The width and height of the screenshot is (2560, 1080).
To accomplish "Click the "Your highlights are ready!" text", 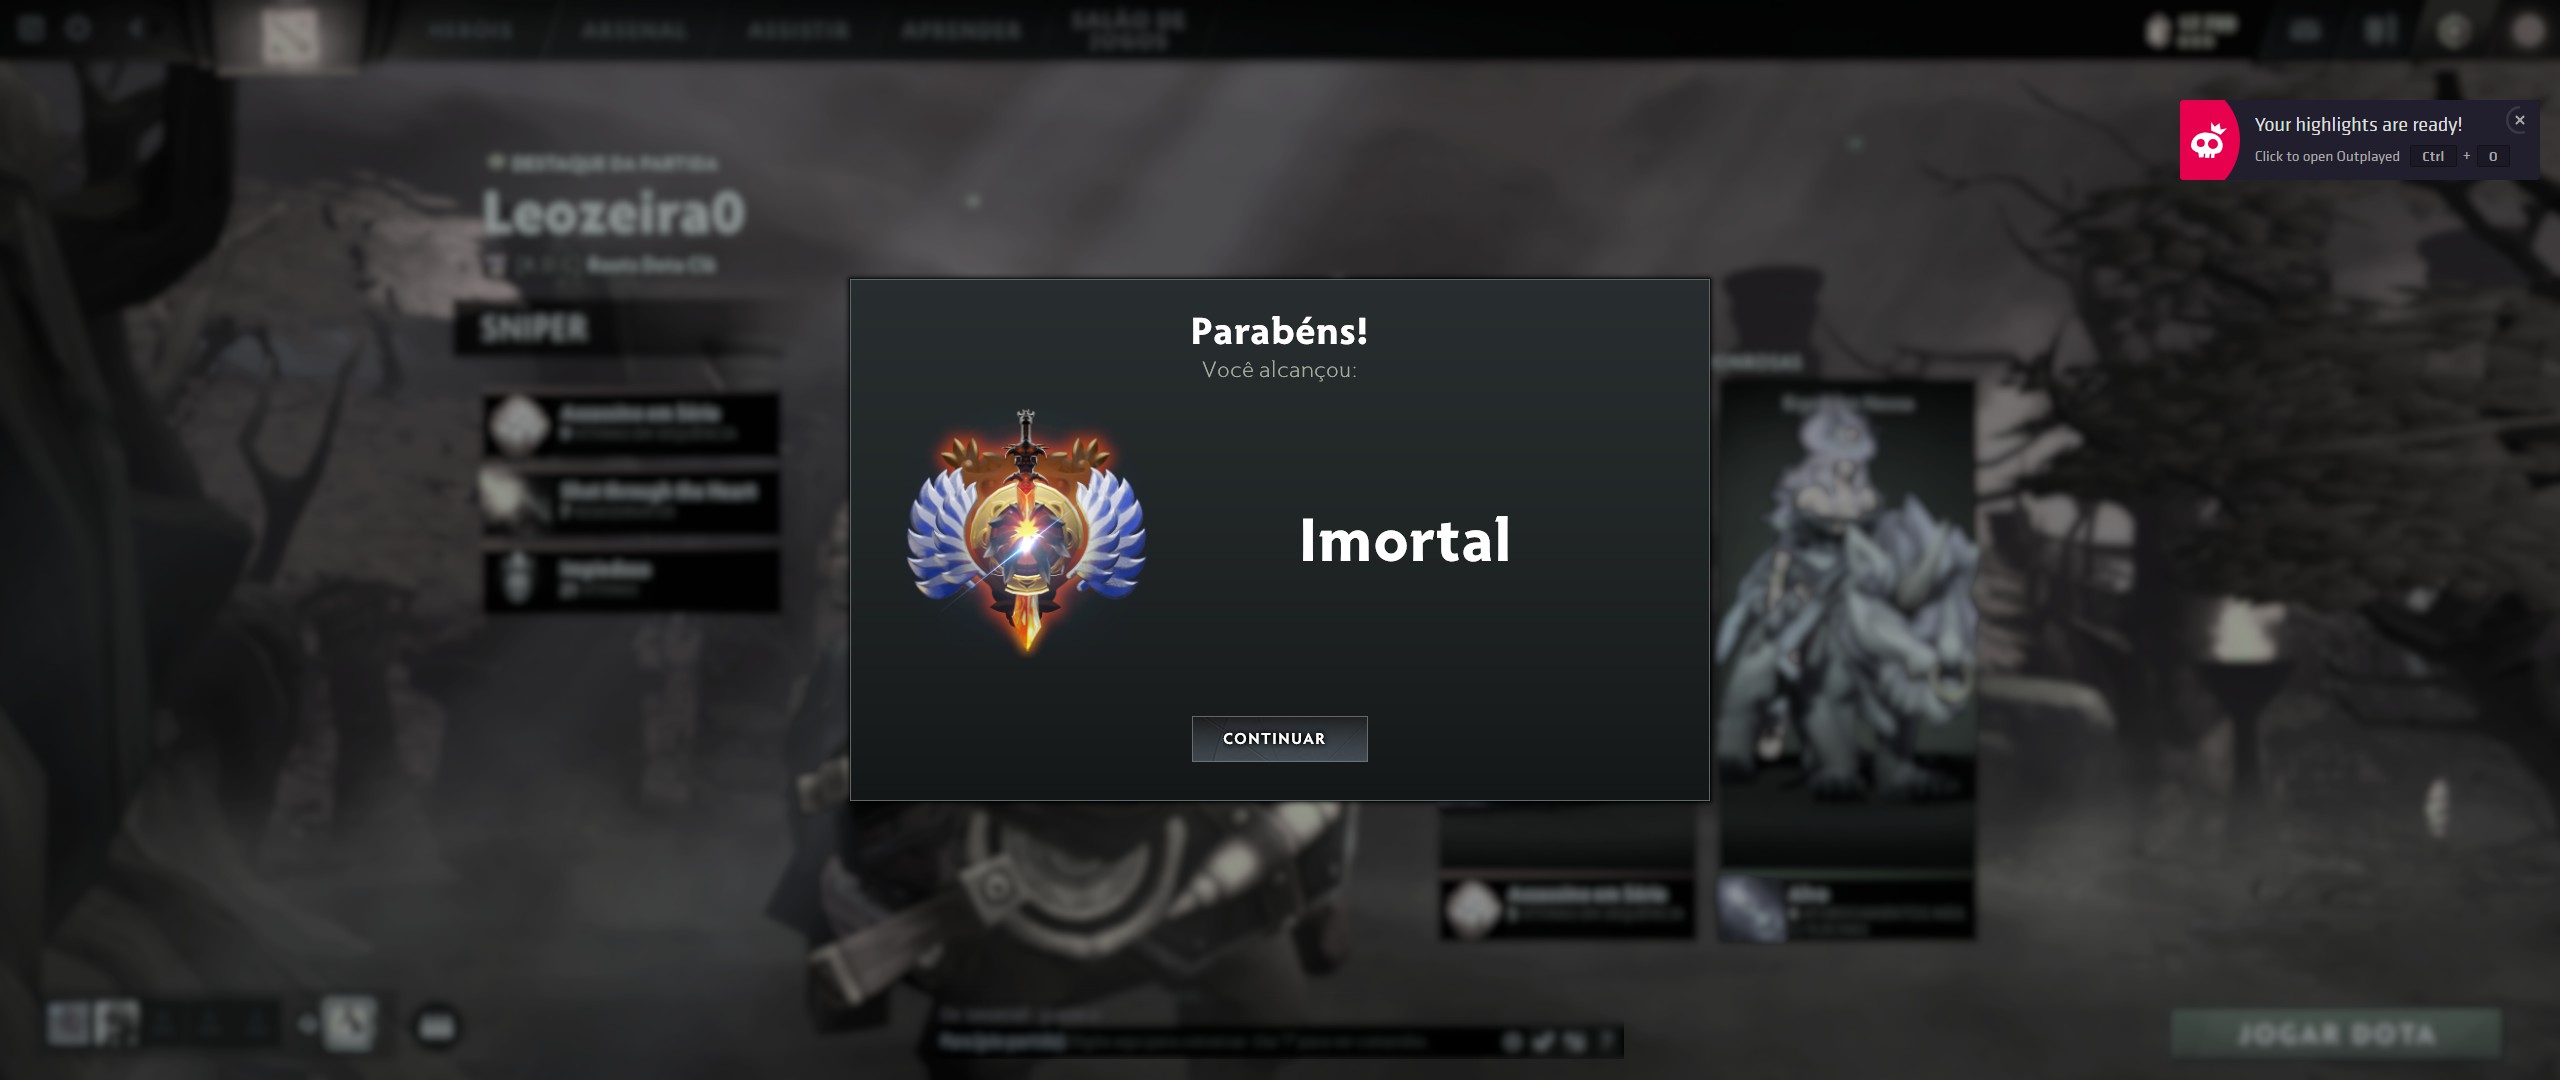I will point(2358,124).
